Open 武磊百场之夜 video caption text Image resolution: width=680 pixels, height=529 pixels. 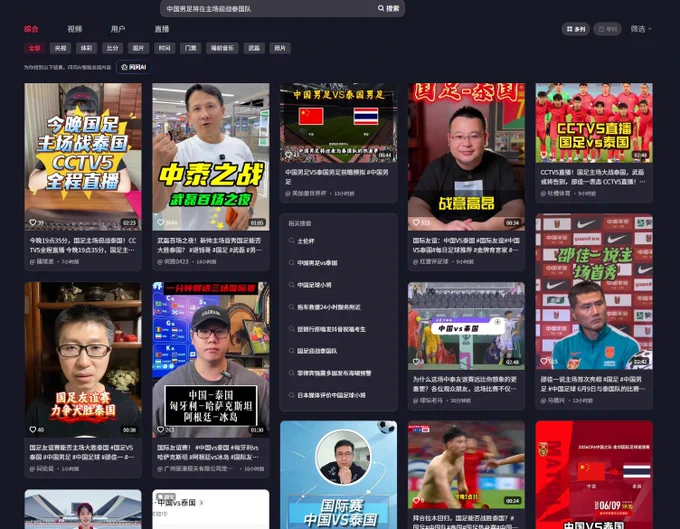point(210,245)
